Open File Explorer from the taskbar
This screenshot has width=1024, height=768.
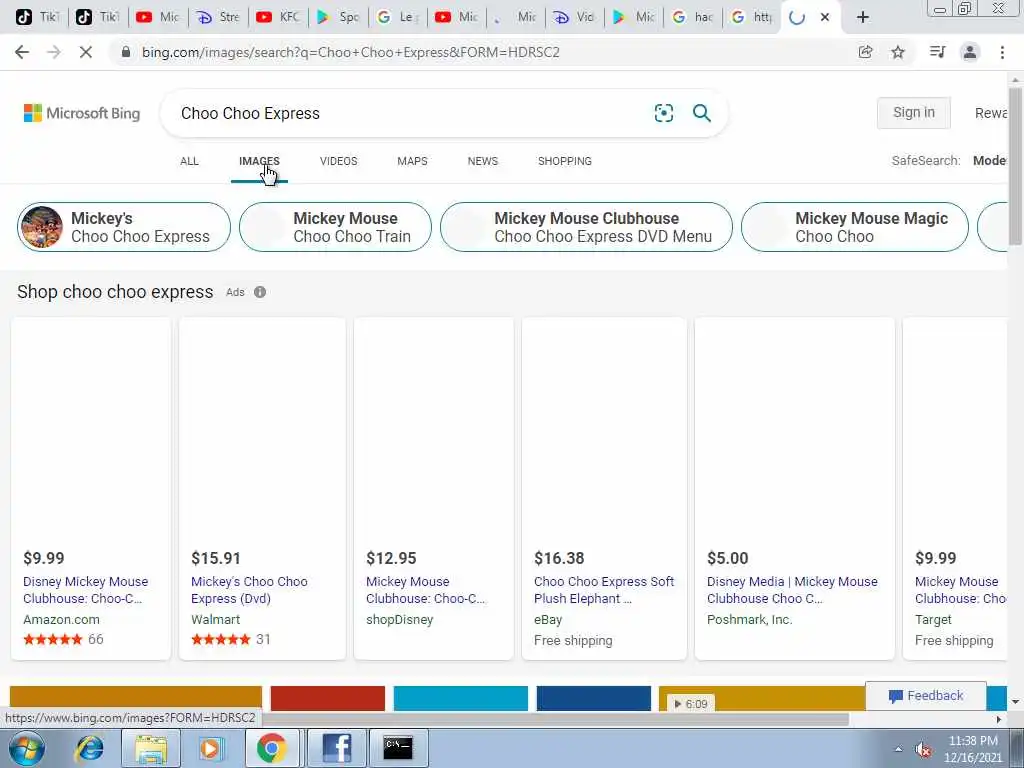click(x=151, y=748)
